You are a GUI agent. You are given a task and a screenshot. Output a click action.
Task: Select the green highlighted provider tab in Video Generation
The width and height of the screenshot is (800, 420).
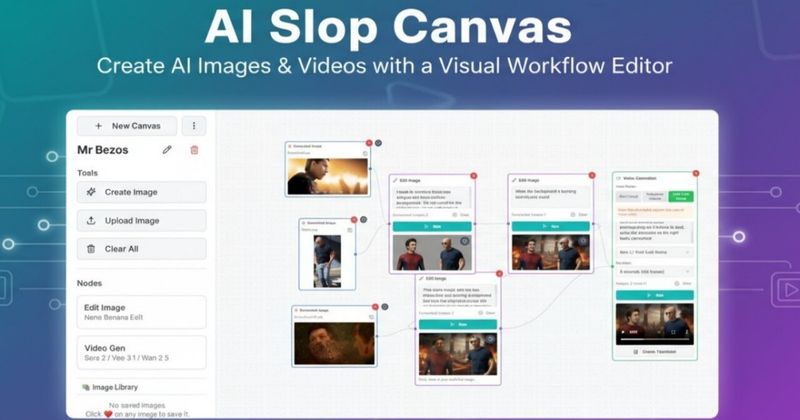pos(681,196)
